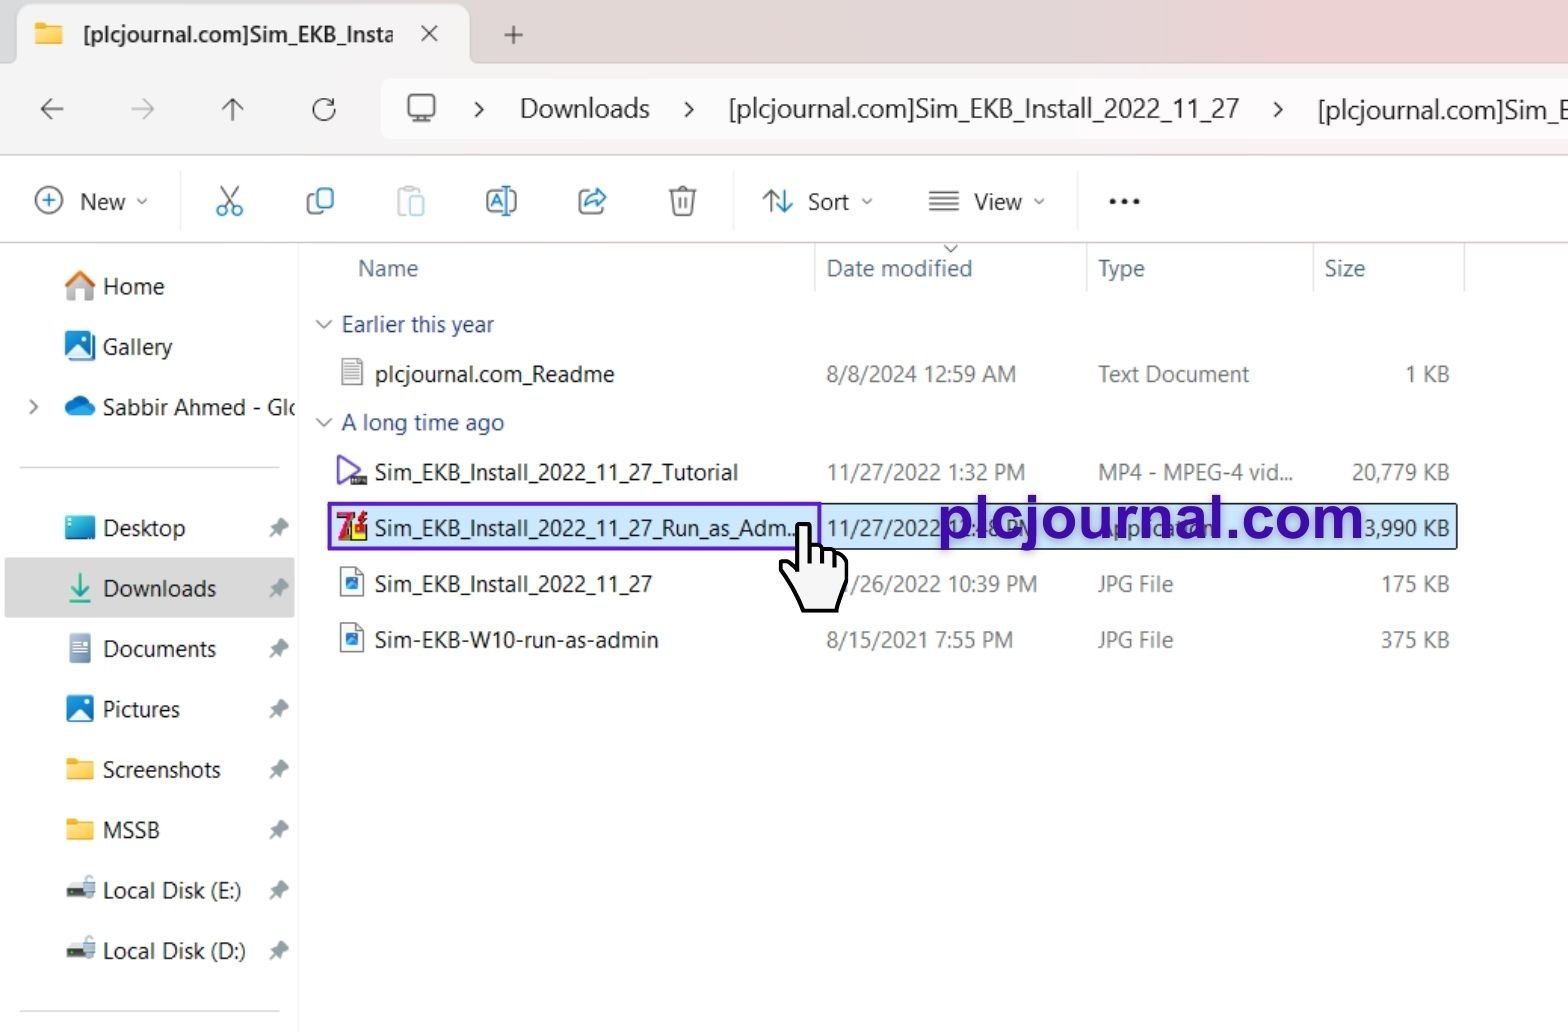Rename the selected file
Screen dimensions: 1568x1033
point(501,201)
